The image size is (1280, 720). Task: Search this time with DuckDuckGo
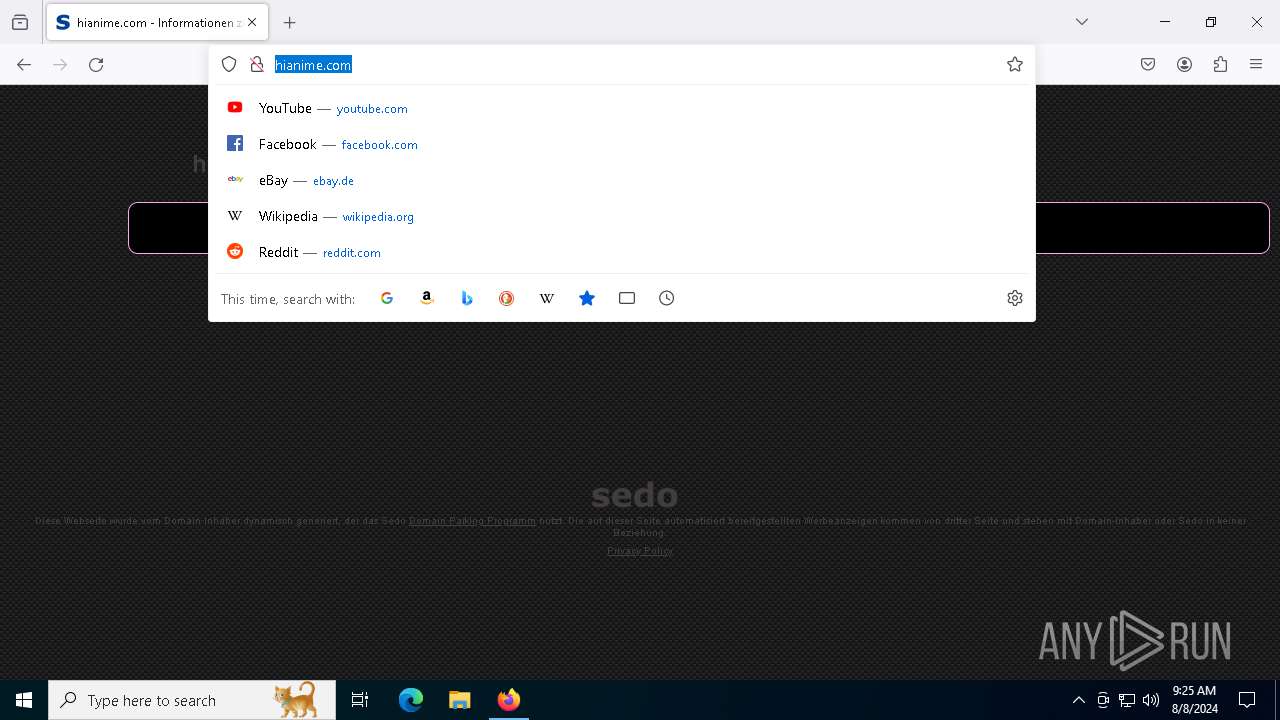[507, 298]
